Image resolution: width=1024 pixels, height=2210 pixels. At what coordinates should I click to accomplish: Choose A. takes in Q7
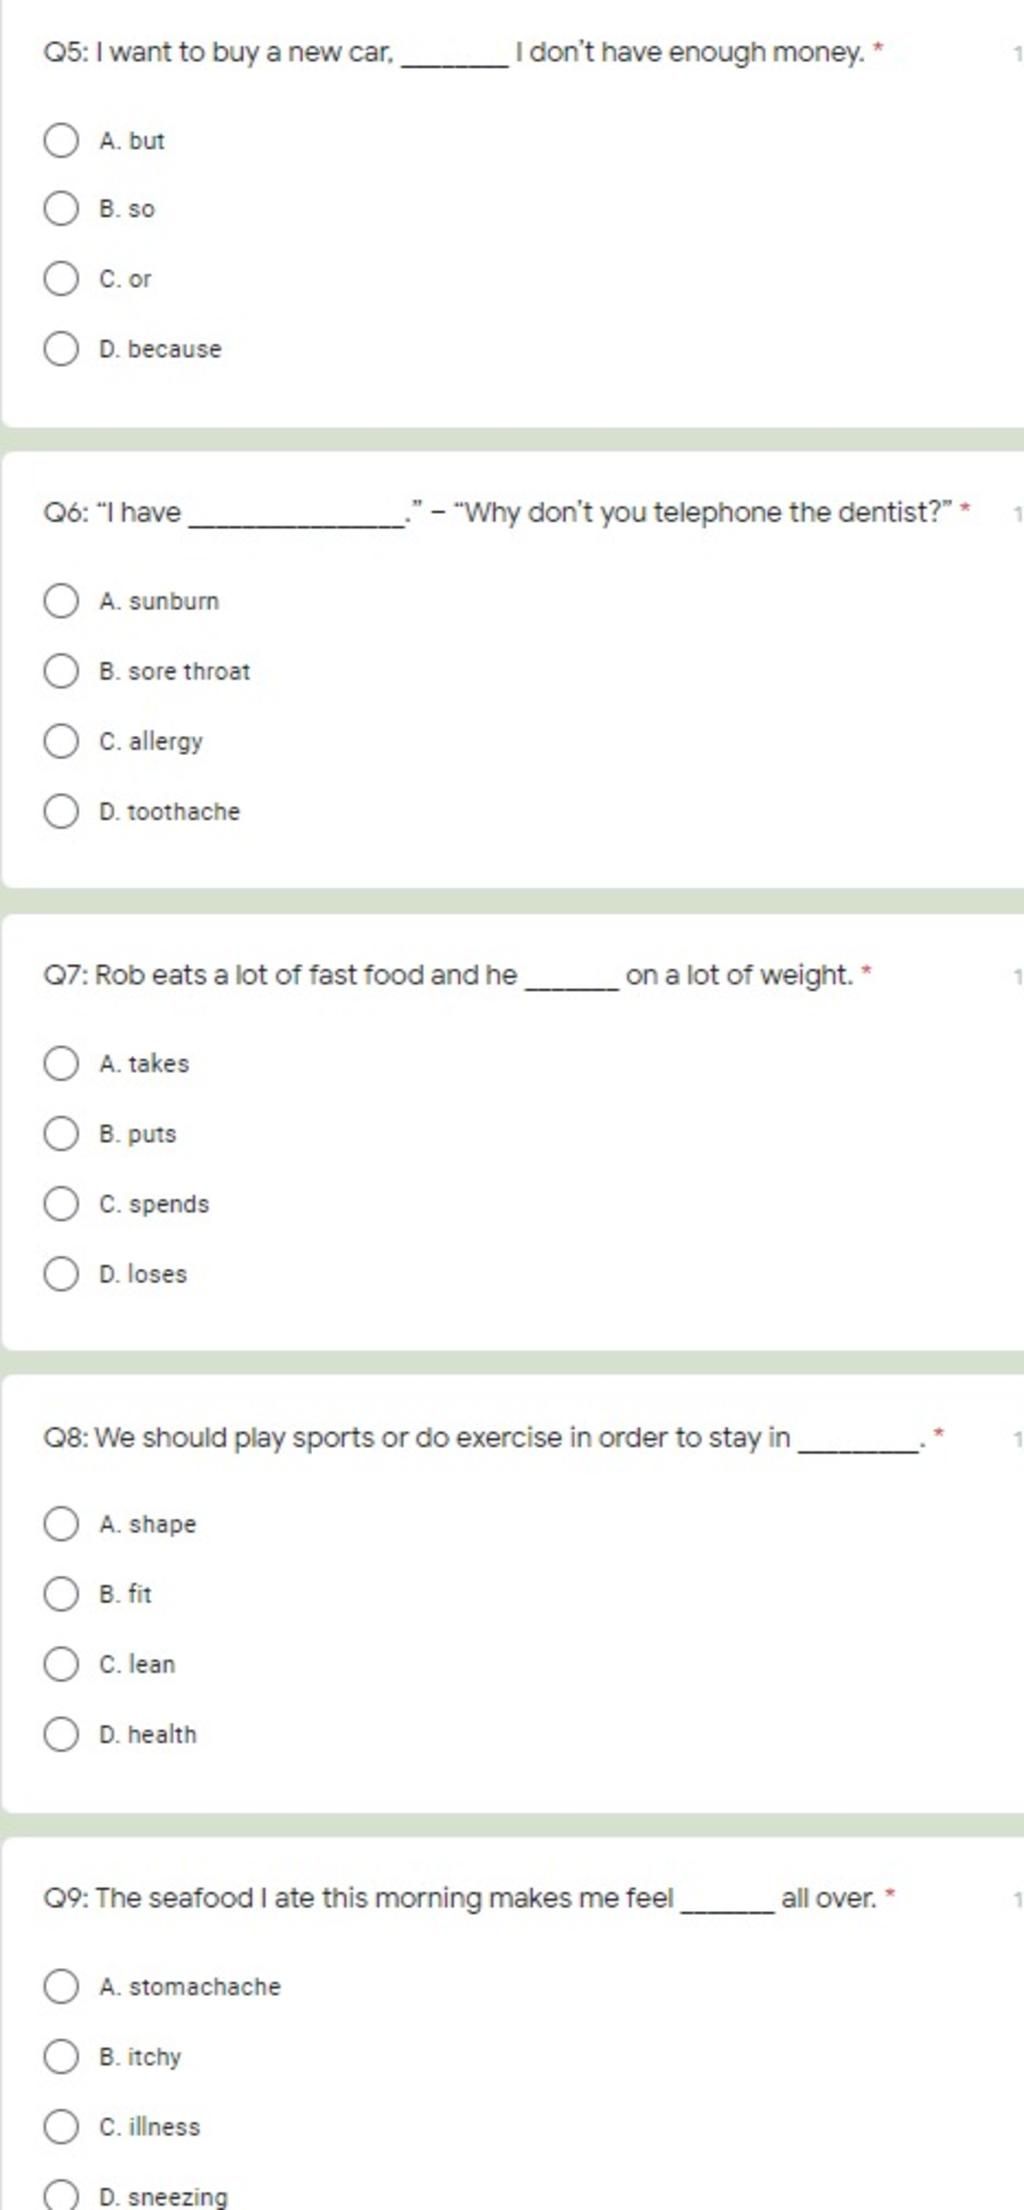click(x=61, y=1063)
